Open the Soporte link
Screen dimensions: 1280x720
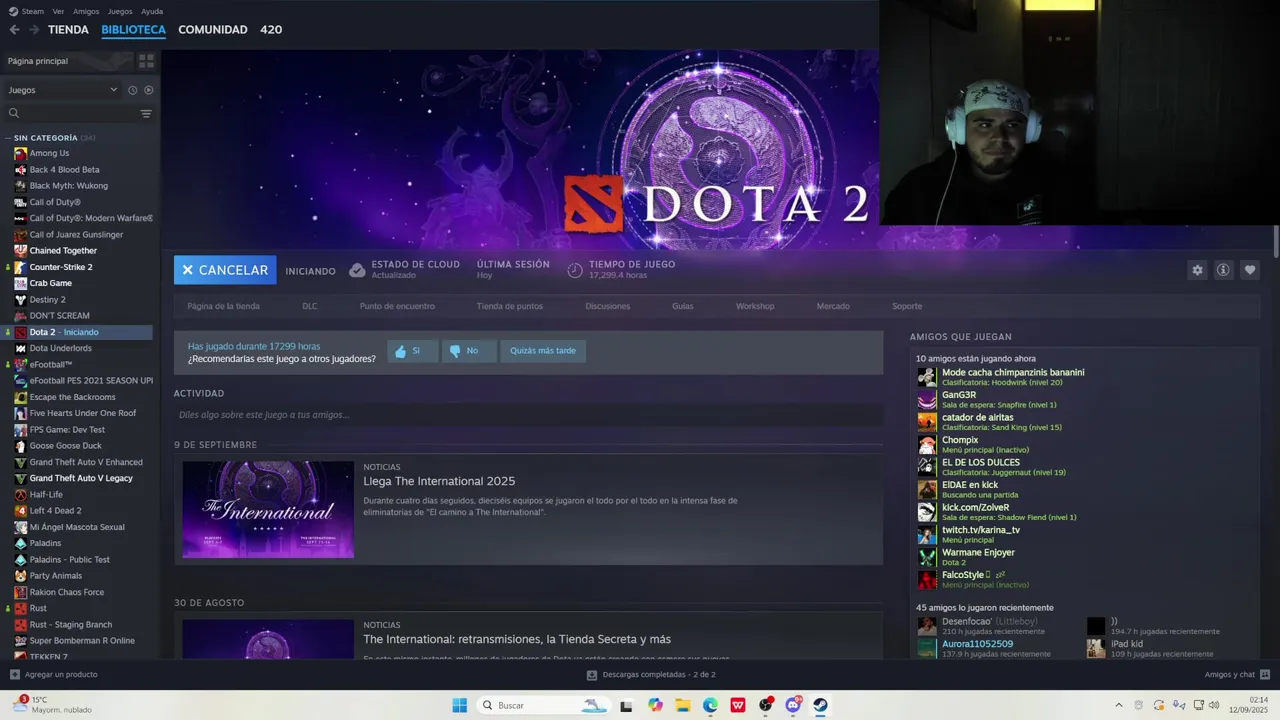click(907, 306)
